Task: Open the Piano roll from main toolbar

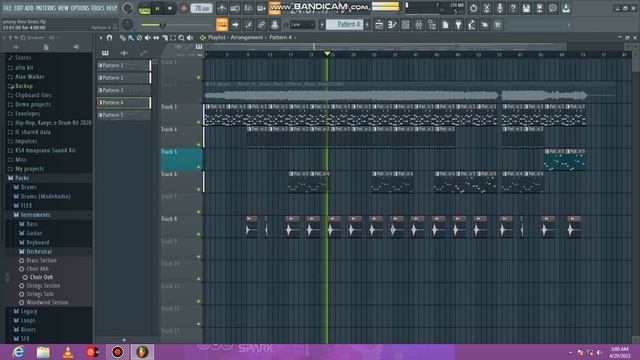Action: click(392, 25)
